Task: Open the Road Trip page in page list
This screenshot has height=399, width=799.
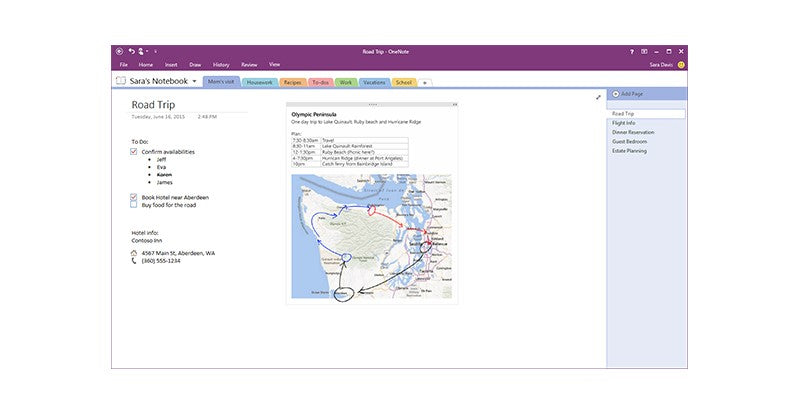Action: coord(646,114)
